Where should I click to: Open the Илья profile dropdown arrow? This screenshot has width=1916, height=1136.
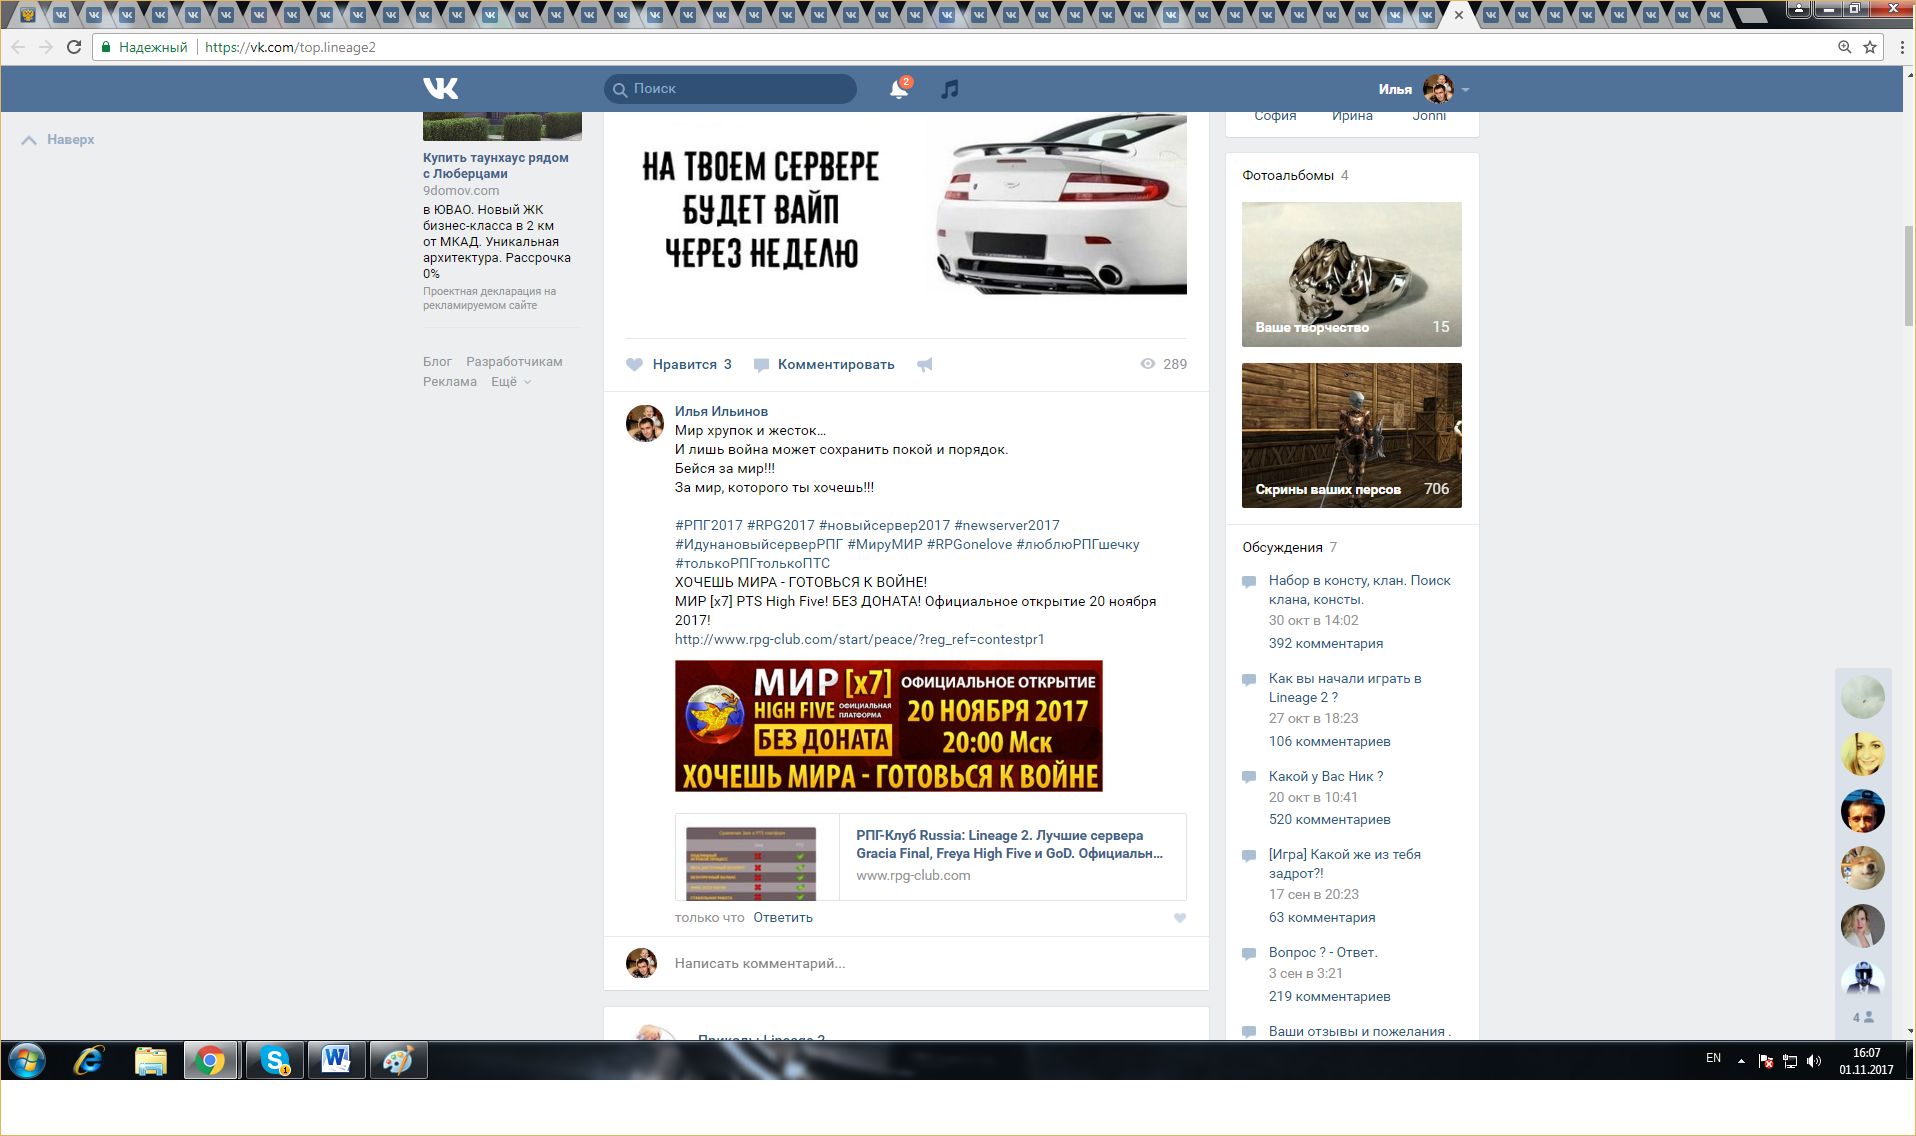coord(1465,90)
